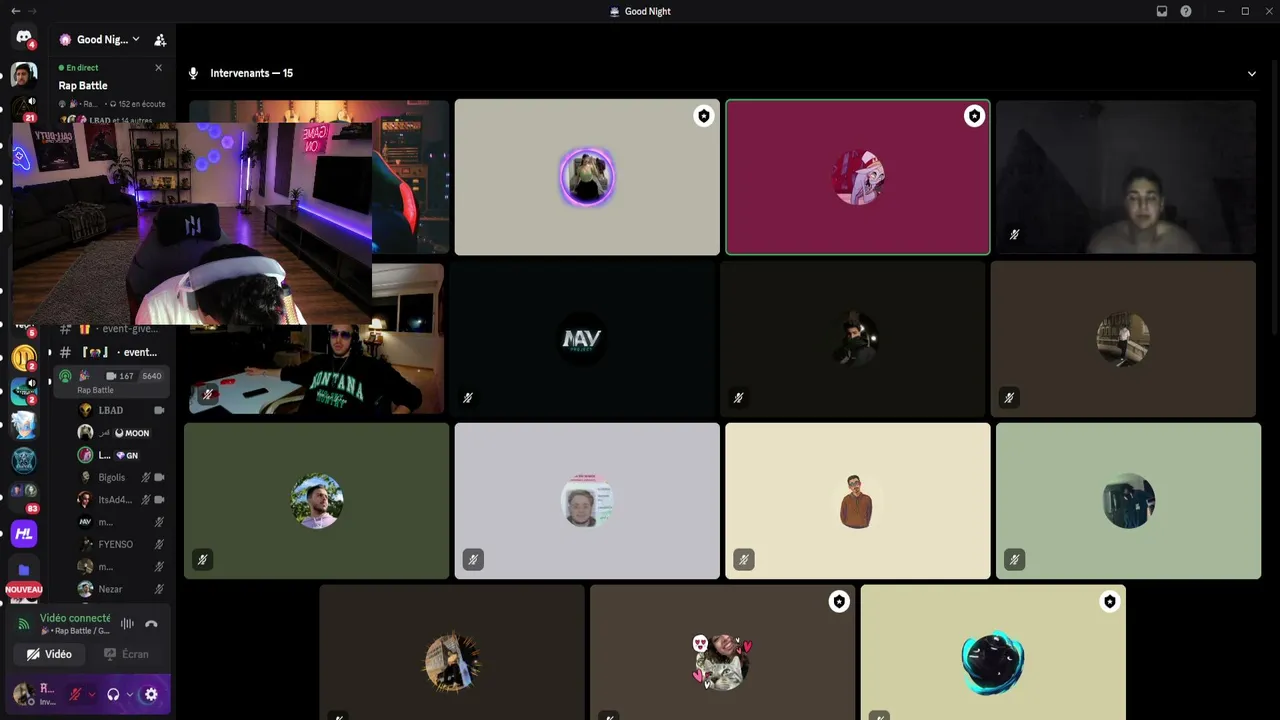Select the dark webcam speaker tile
1280x720 pixels.
(x=1126, y=177)
